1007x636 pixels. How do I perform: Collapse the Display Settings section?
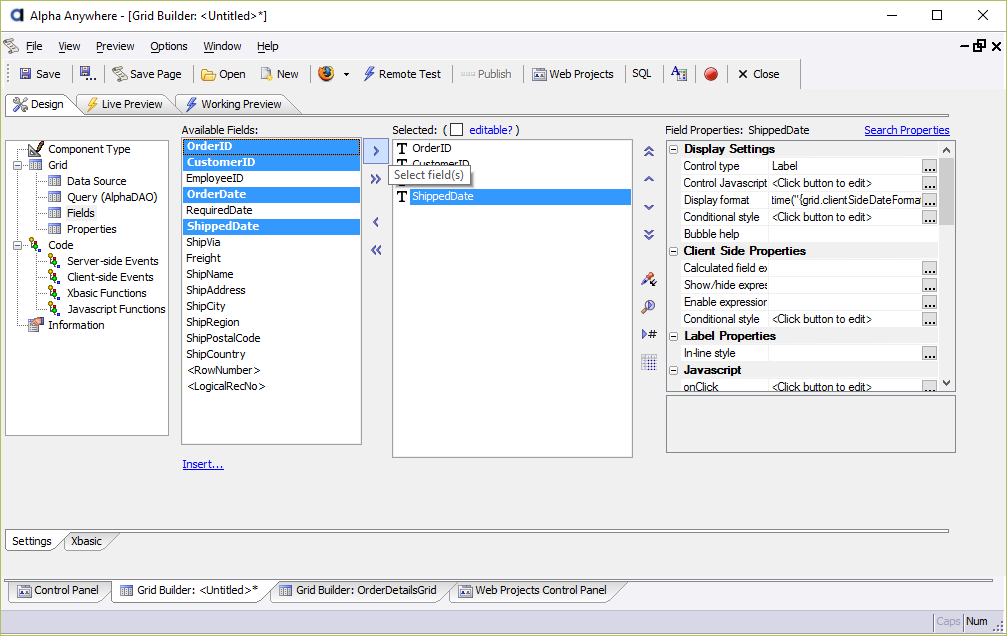point(674,149)
